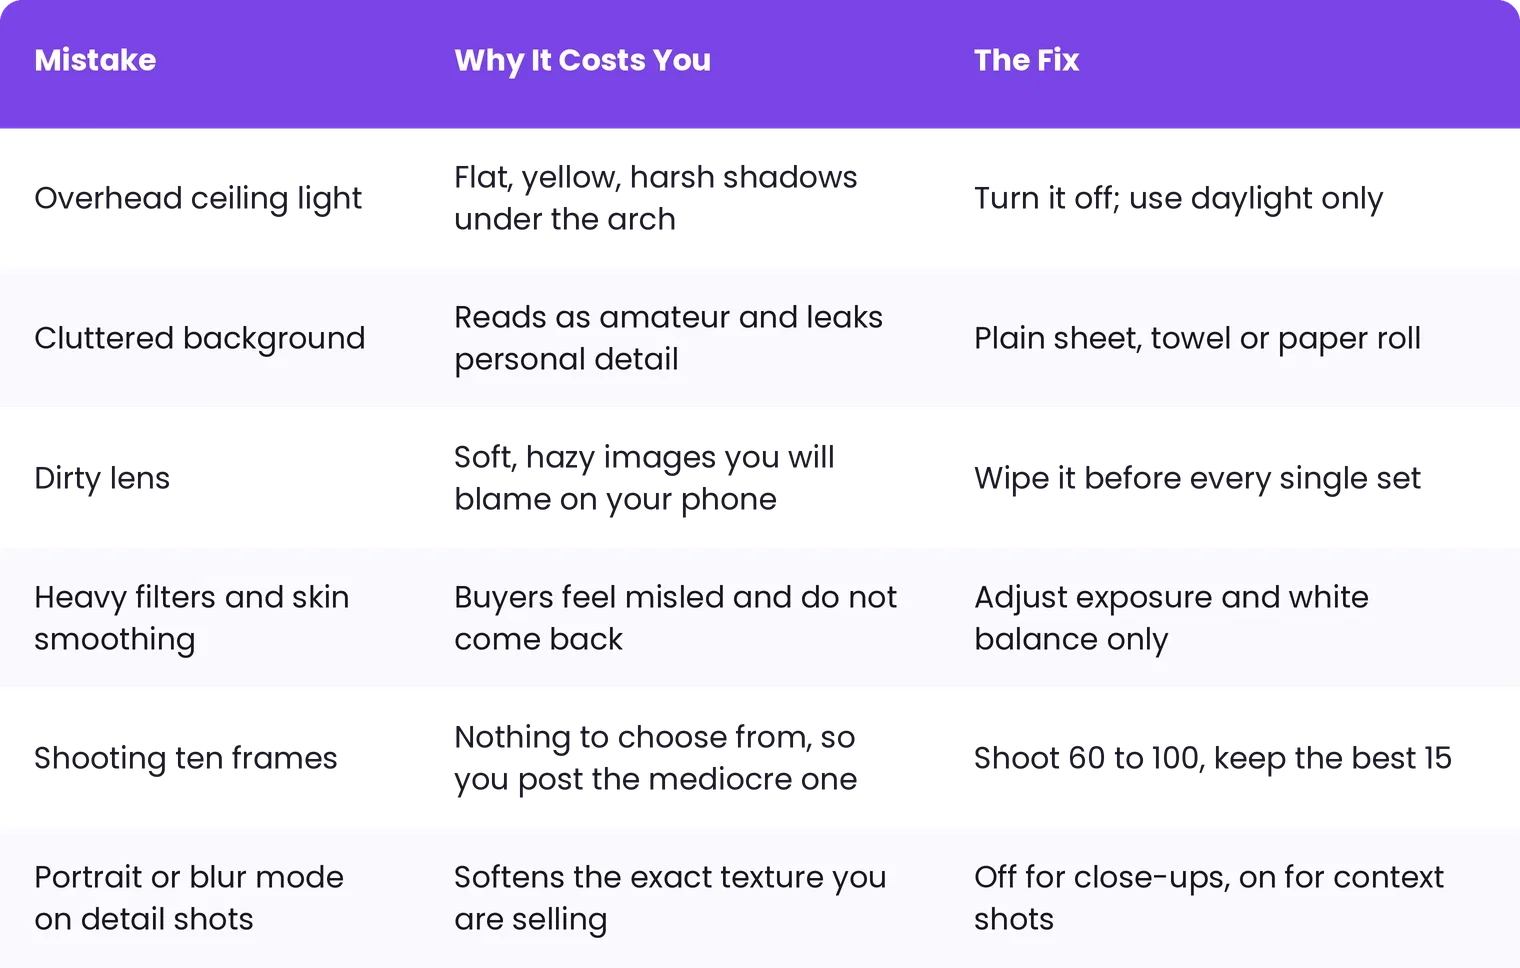
Task: Click Heavy filters and skin smoothing
Action: (x=192, y=618)
